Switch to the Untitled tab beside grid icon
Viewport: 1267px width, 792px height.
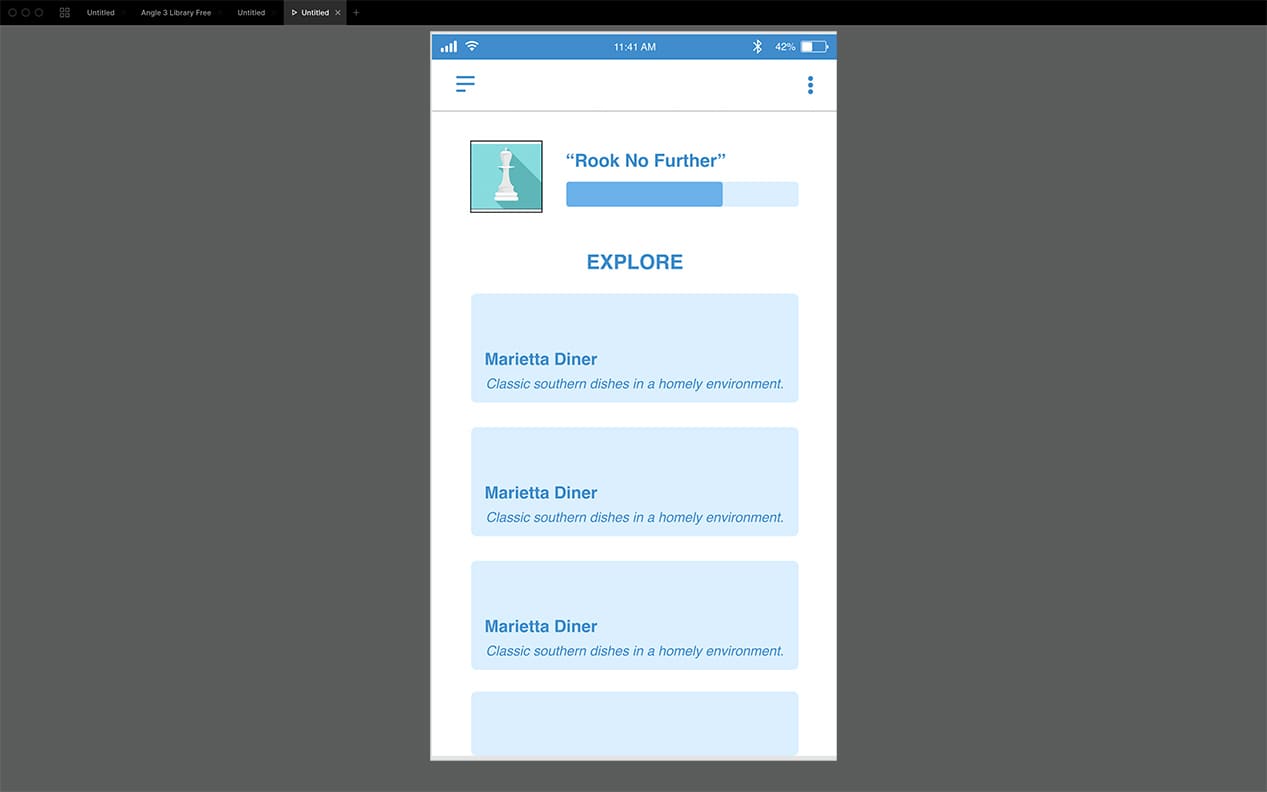pos(101,13)
